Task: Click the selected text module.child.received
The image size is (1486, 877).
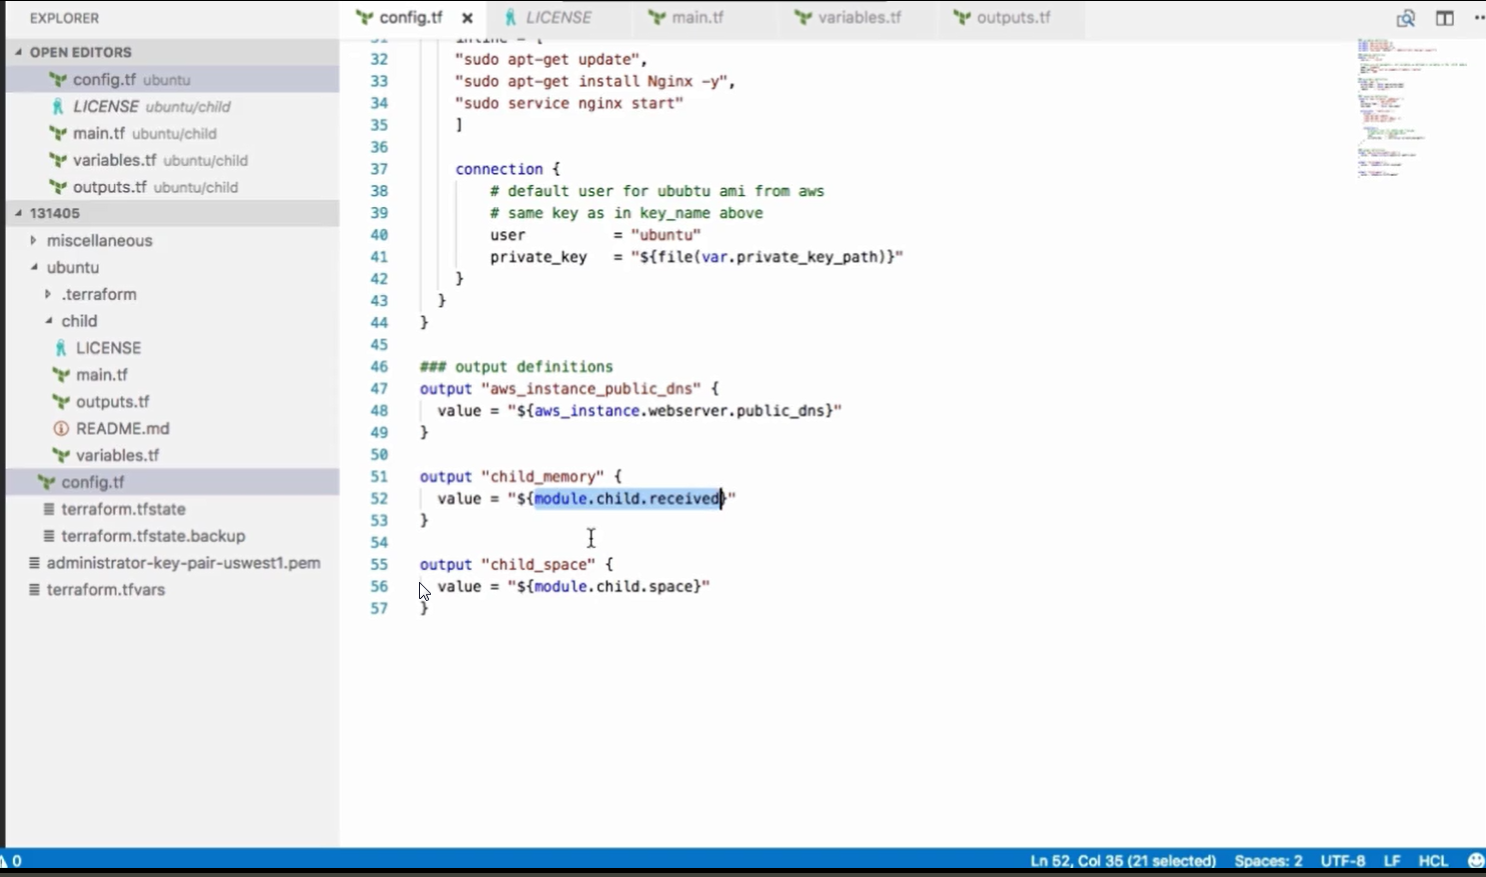Action: coord(628,499)
